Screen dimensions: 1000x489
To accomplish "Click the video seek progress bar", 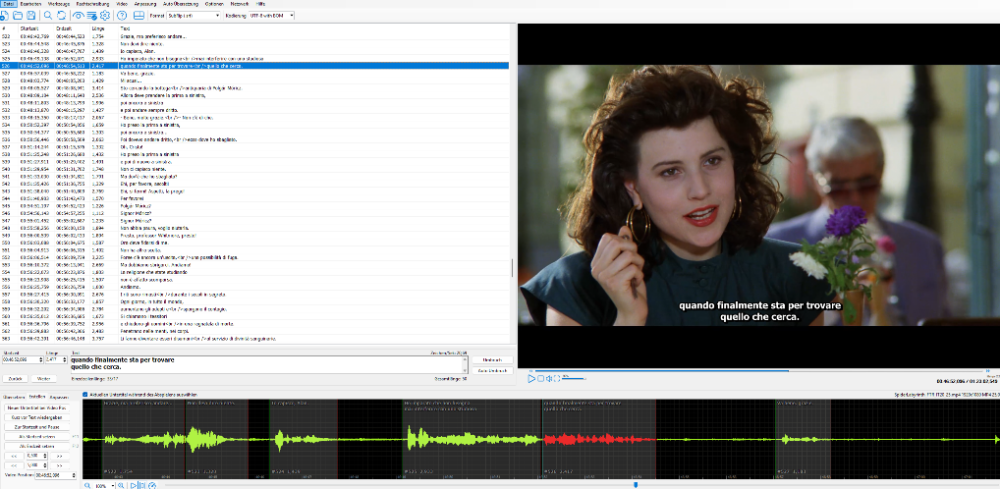I will tap(759, 370).
